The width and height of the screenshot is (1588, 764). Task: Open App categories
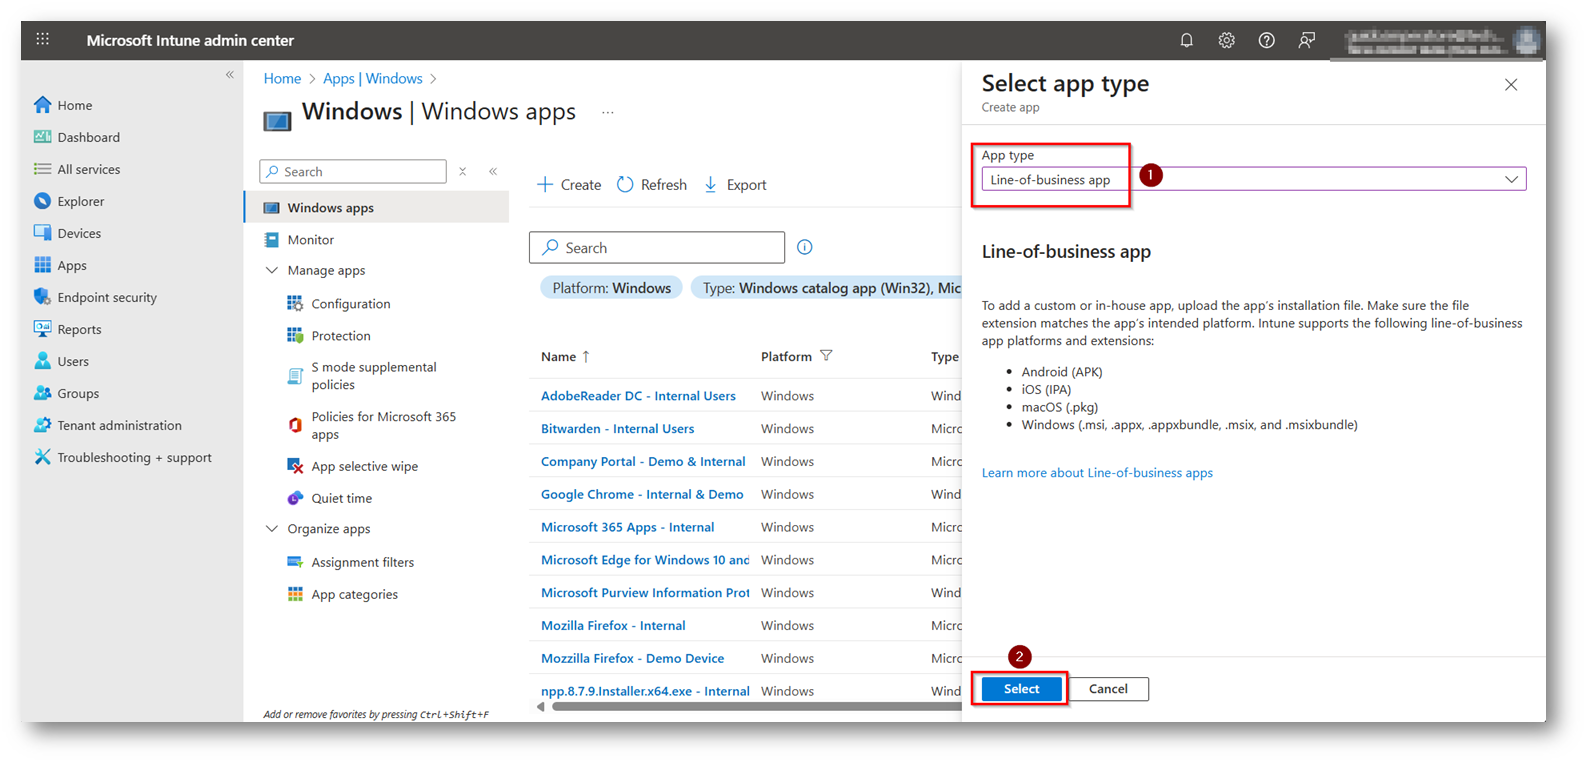tap(354, 594)
